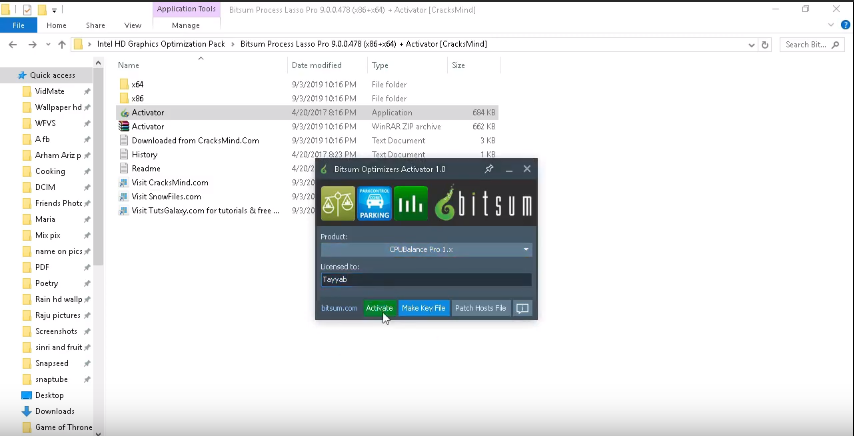Expand the address bar history dropdown

pos(752,45)
